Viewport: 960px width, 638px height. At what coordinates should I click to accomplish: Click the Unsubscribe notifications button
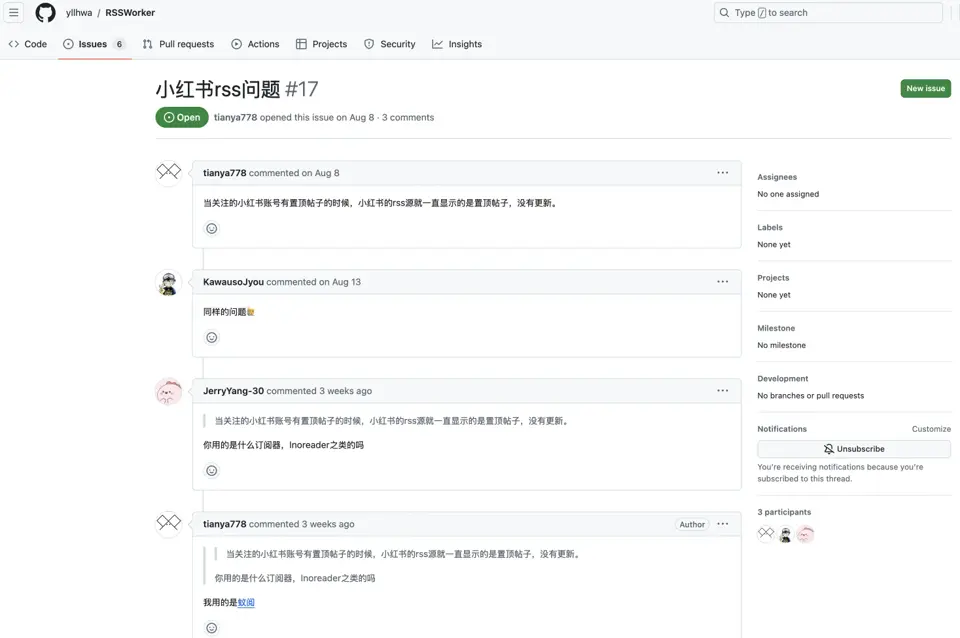pos(853,449)
